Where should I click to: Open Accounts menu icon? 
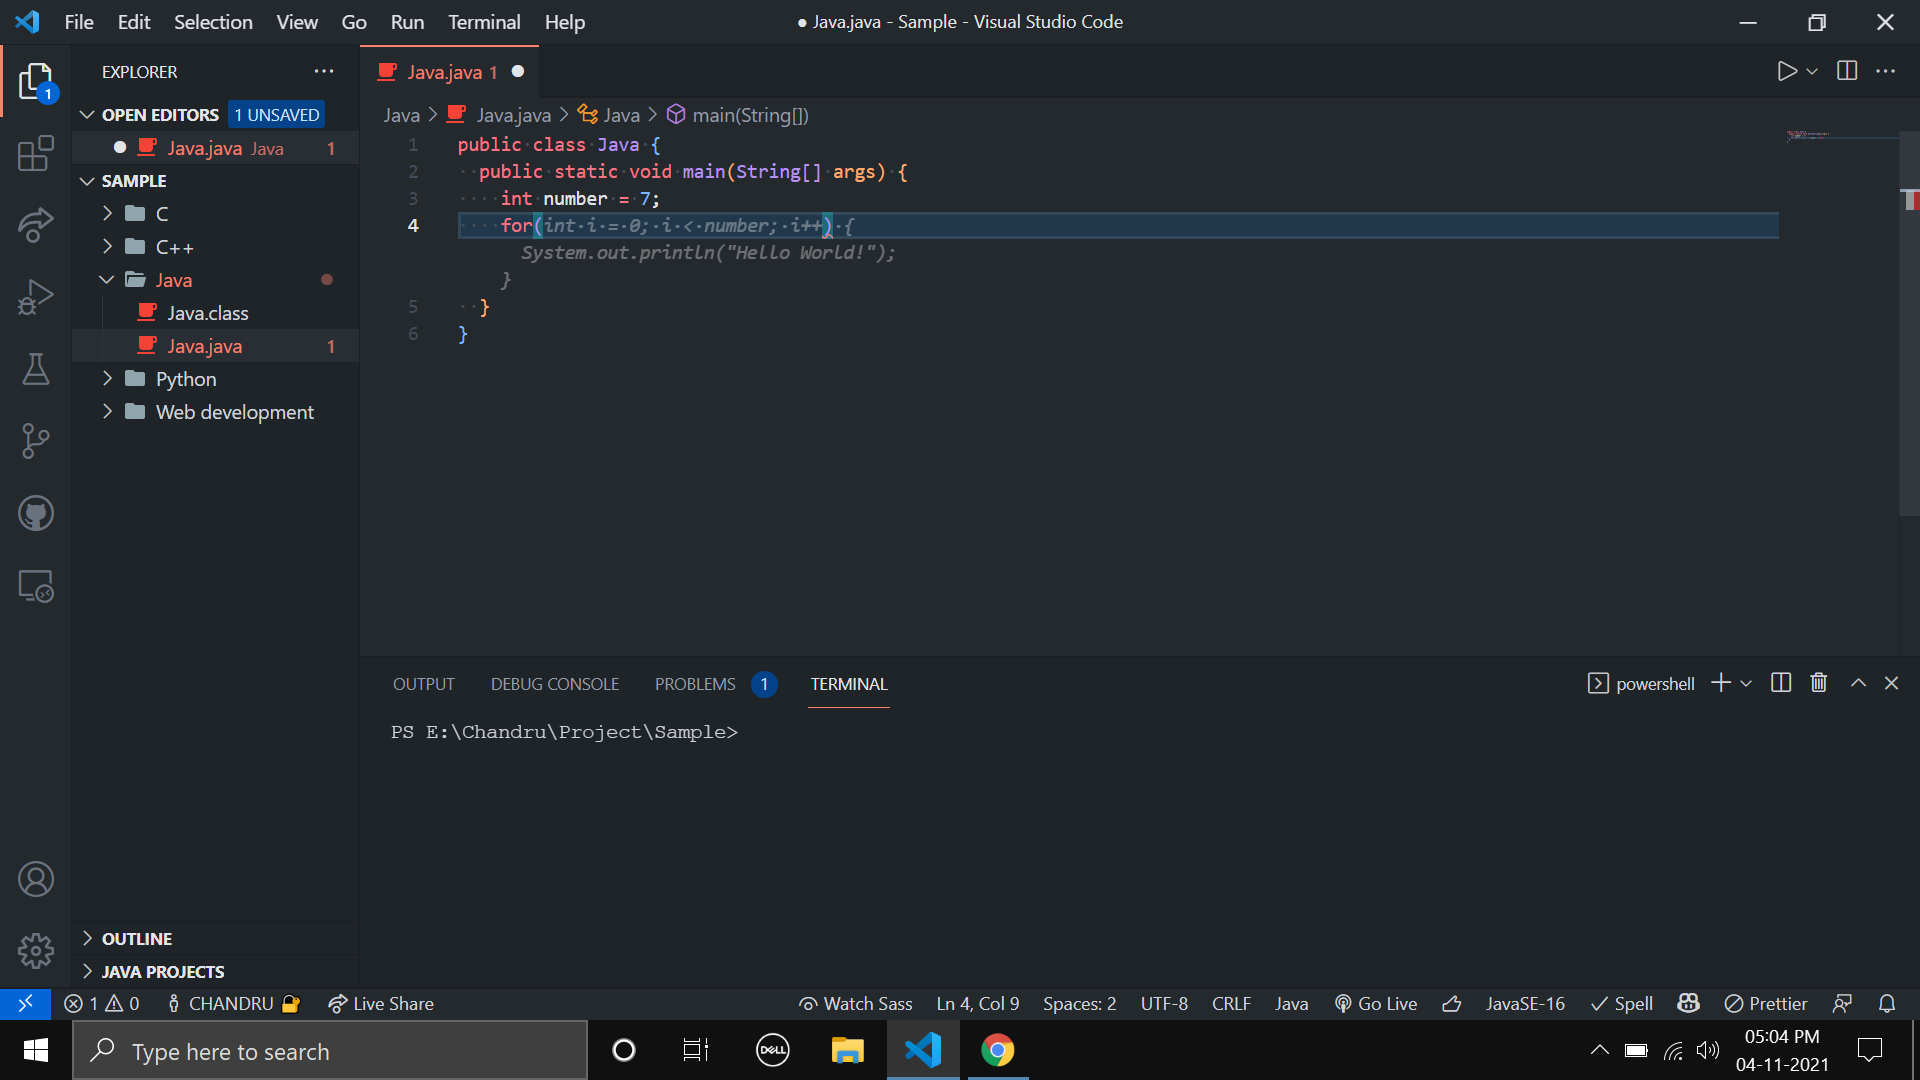(36, 879)
